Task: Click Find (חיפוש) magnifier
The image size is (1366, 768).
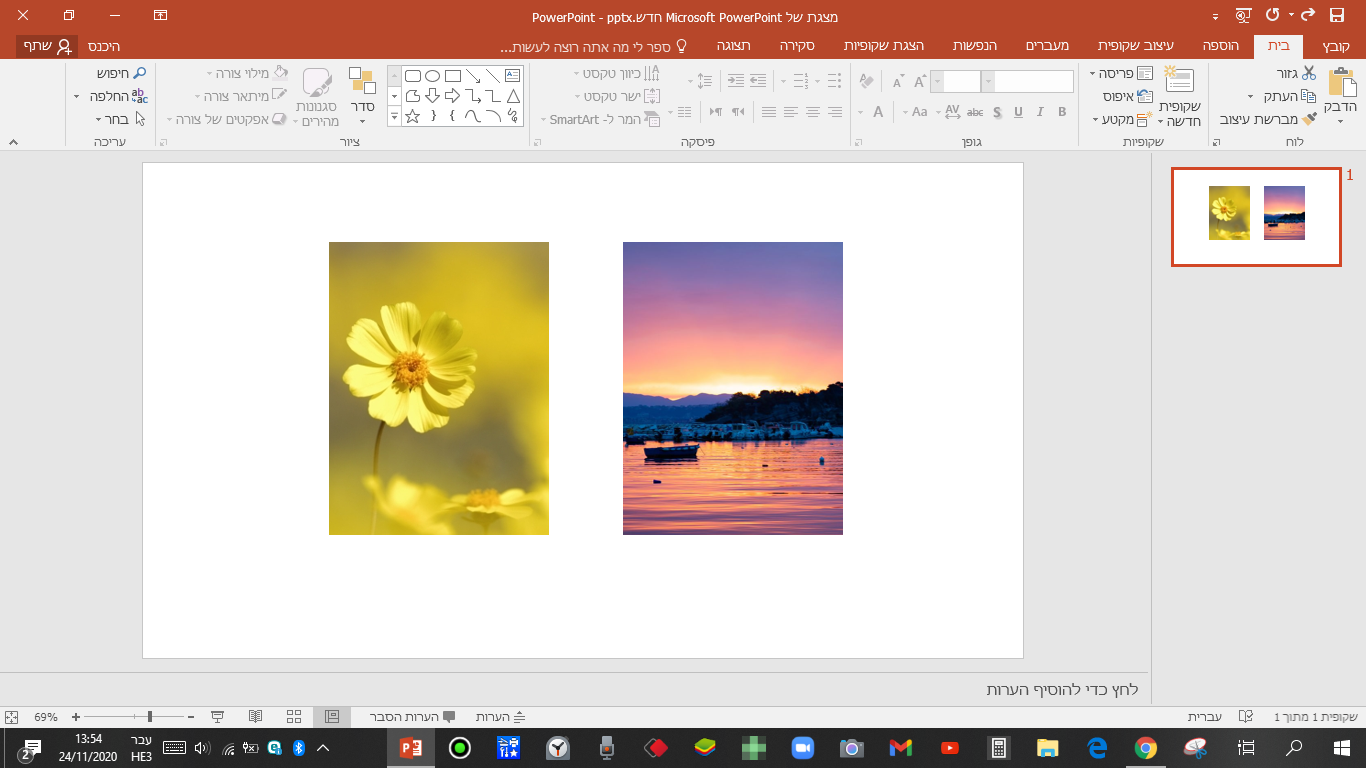Action: coord(122,73)
